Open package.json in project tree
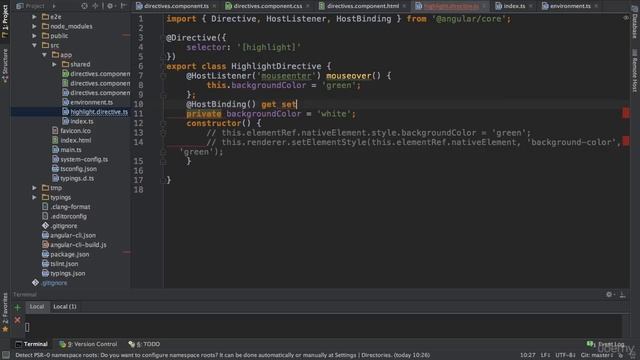 pyautogui.click(x=70, y=254)
